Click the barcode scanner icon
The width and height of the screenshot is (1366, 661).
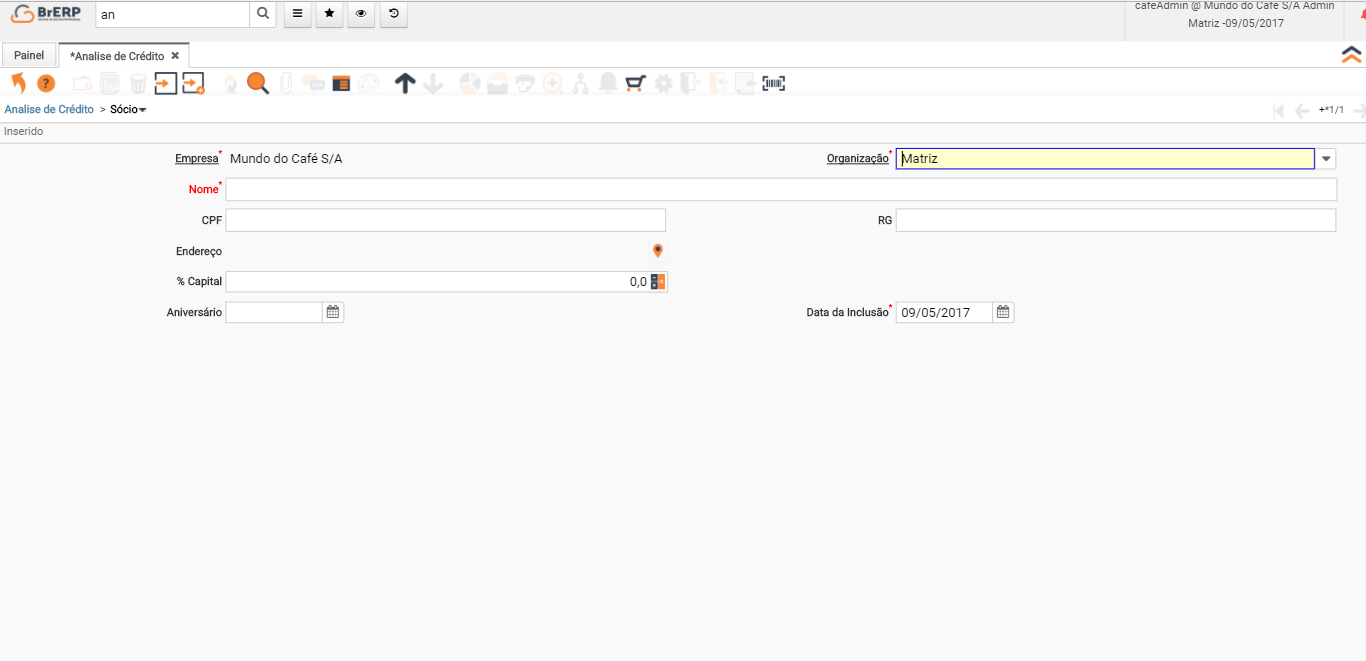tap(774, 84)
